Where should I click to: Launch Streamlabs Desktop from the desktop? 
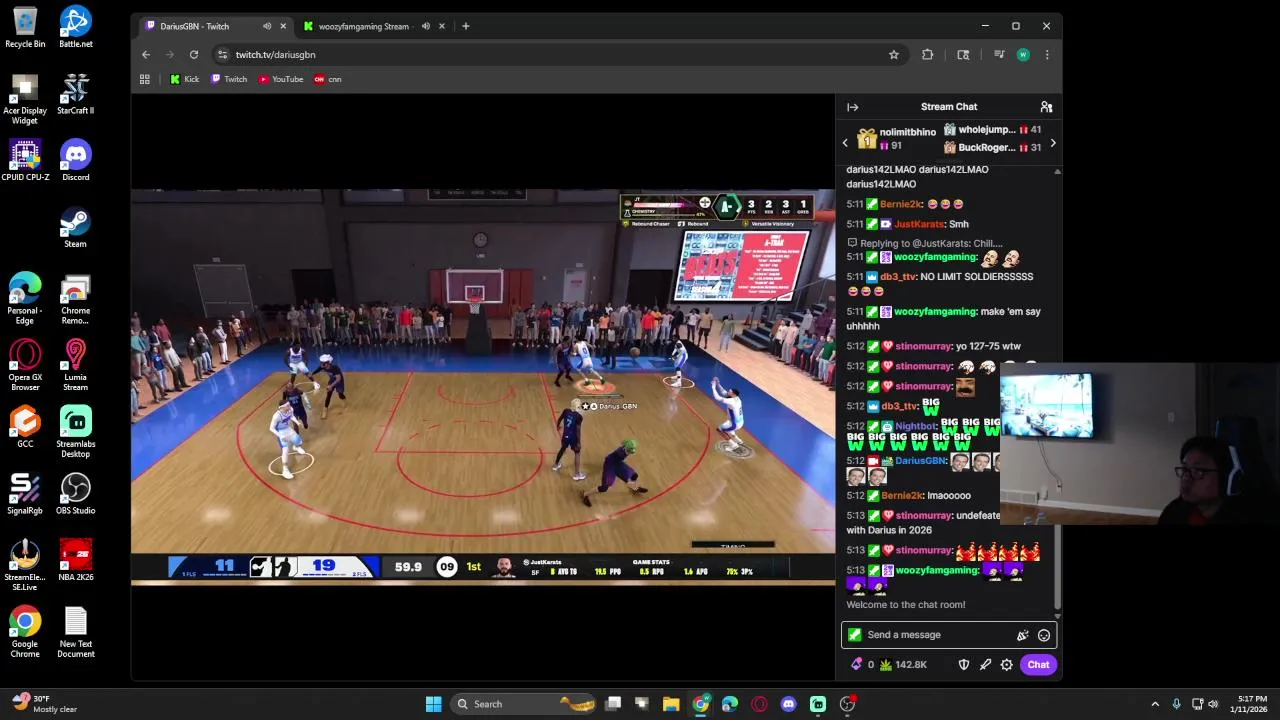(x=76, y=433)
